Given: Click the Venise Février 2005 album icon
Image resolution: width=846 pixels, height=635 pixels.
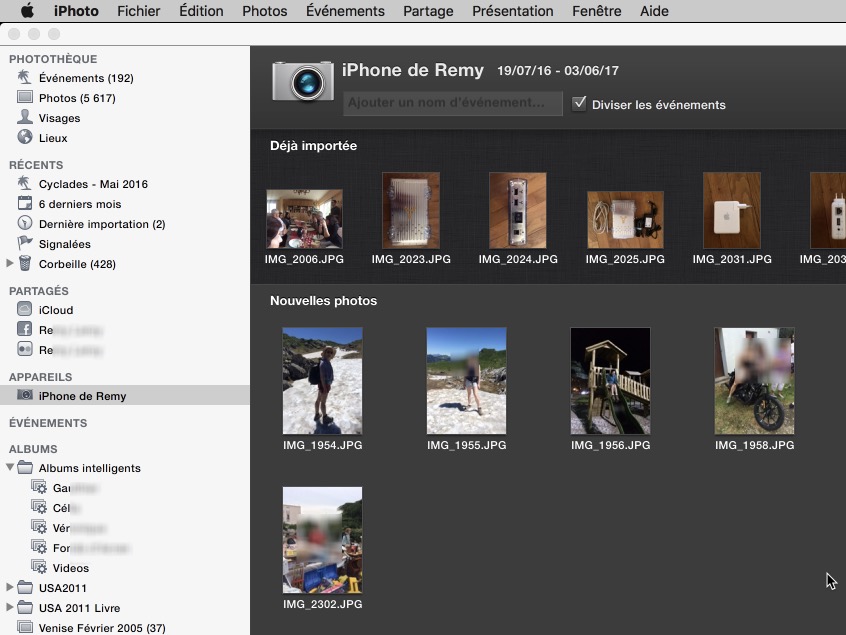Looking at the screenshot, I should (25, 627).
